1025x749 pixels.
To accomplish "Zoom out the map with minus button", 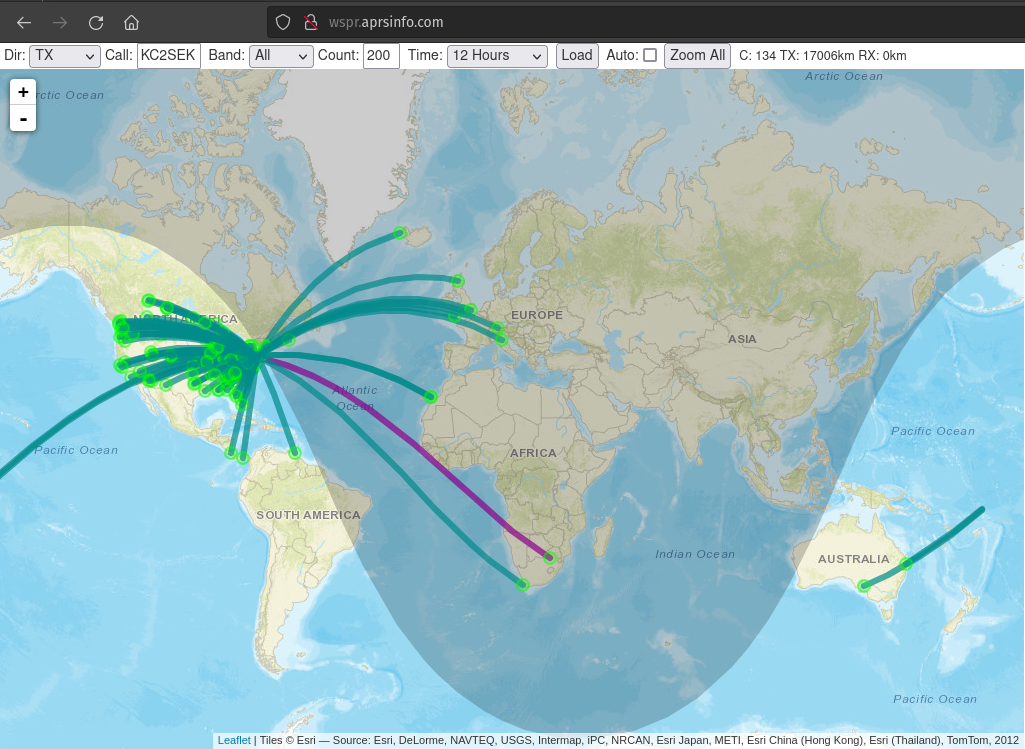I will [x=23, y=118].
